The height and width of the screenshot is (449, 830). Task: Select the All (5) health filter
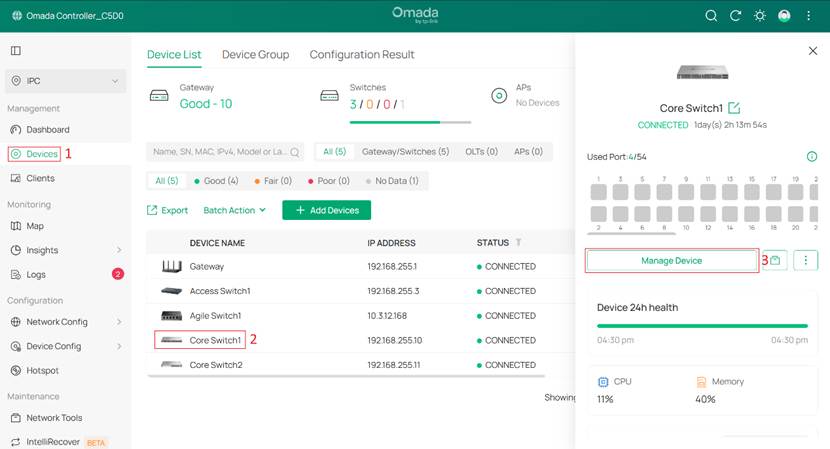coord(166,181)
